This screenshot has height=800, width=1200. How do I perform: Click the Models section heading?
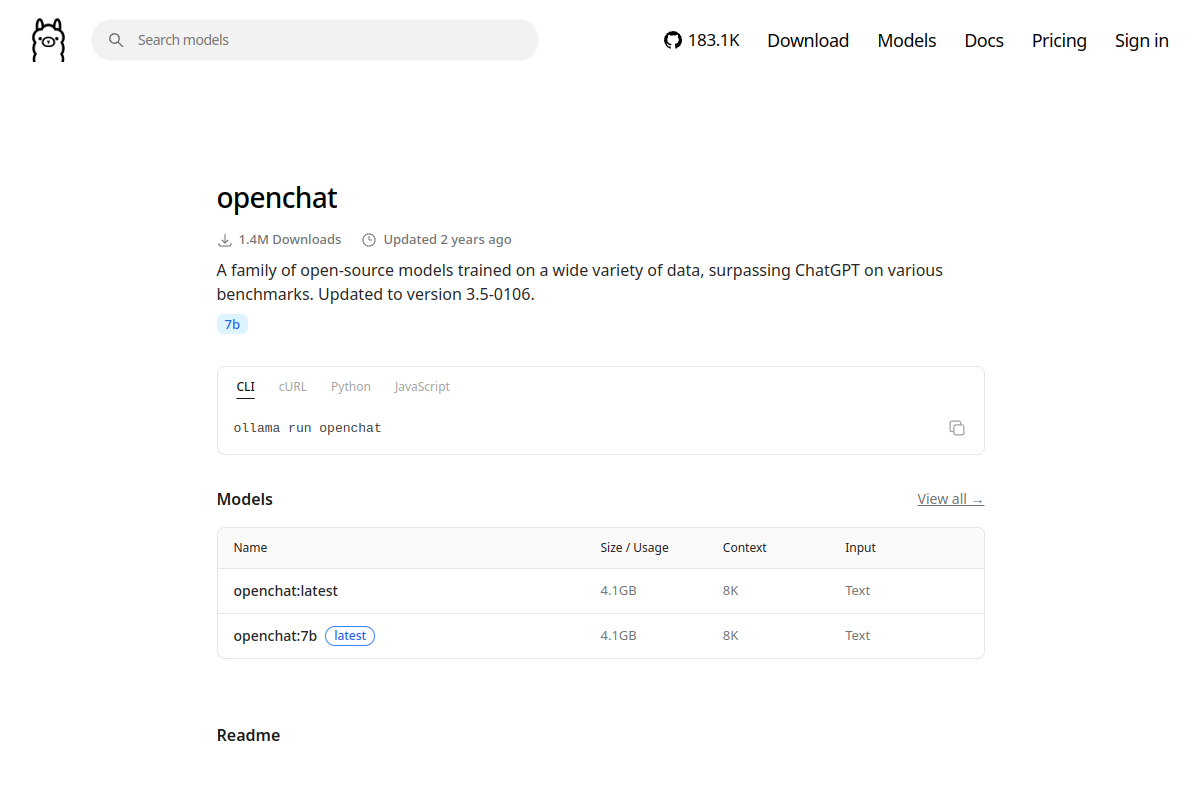tap(245, 499)
